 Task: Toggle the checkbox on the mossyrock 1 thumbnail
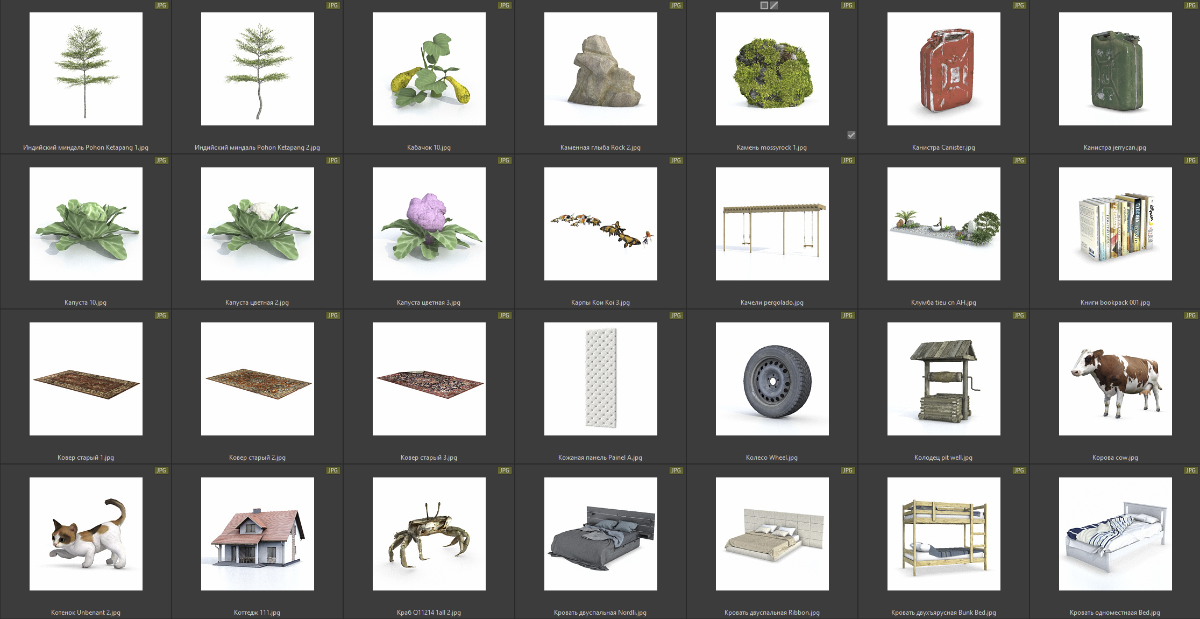tap(851, 134)
